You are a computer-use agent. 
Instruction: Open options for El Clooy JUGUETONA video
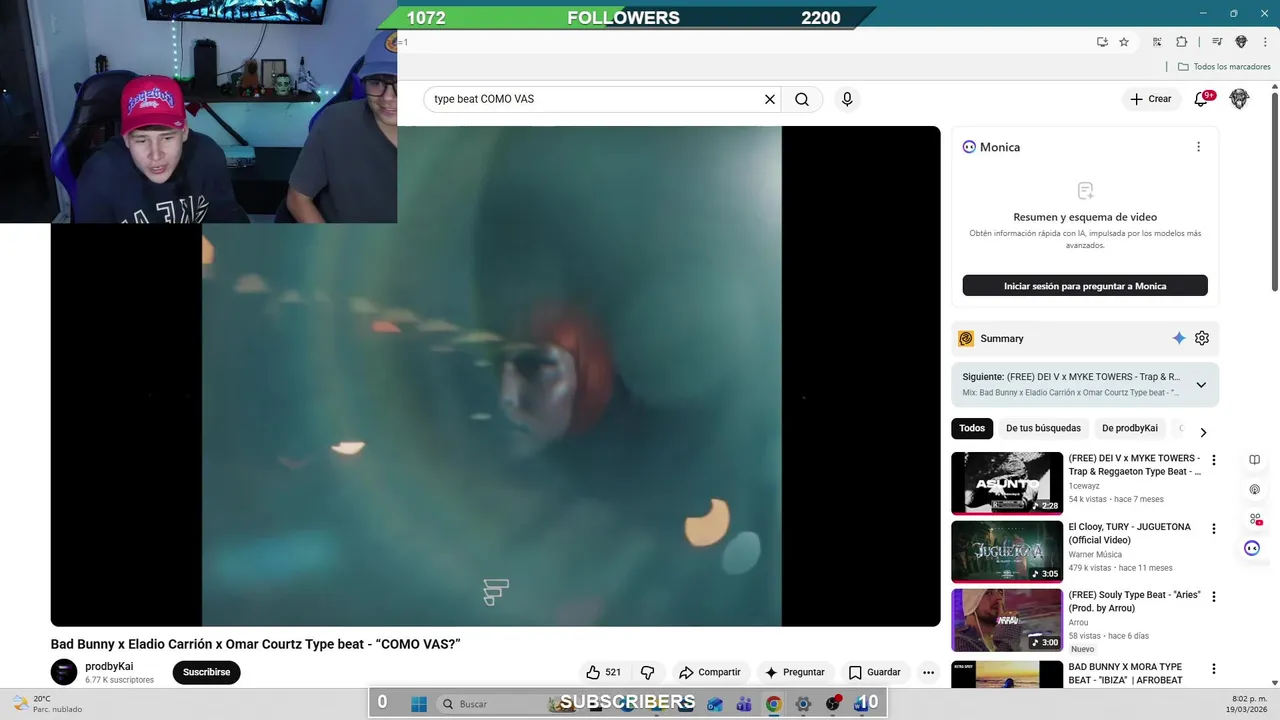1214,528
